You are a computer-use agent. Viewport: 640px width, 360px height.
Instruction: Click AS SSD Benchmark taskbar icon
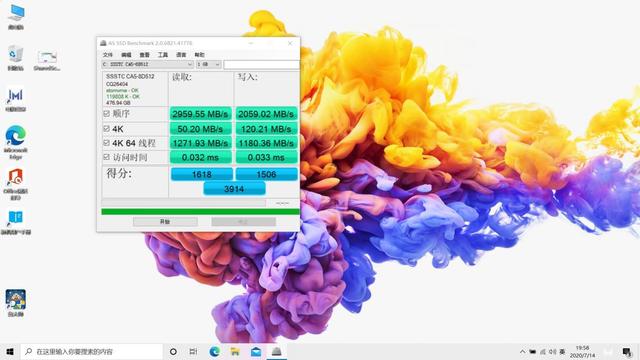(276, 351)
